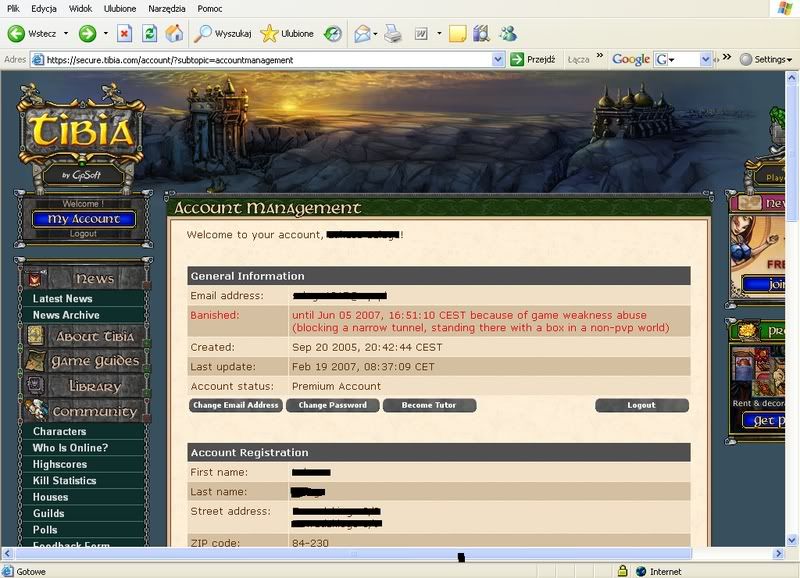Click the Community characters icon

pyautogui.click(x=37, y=410)
